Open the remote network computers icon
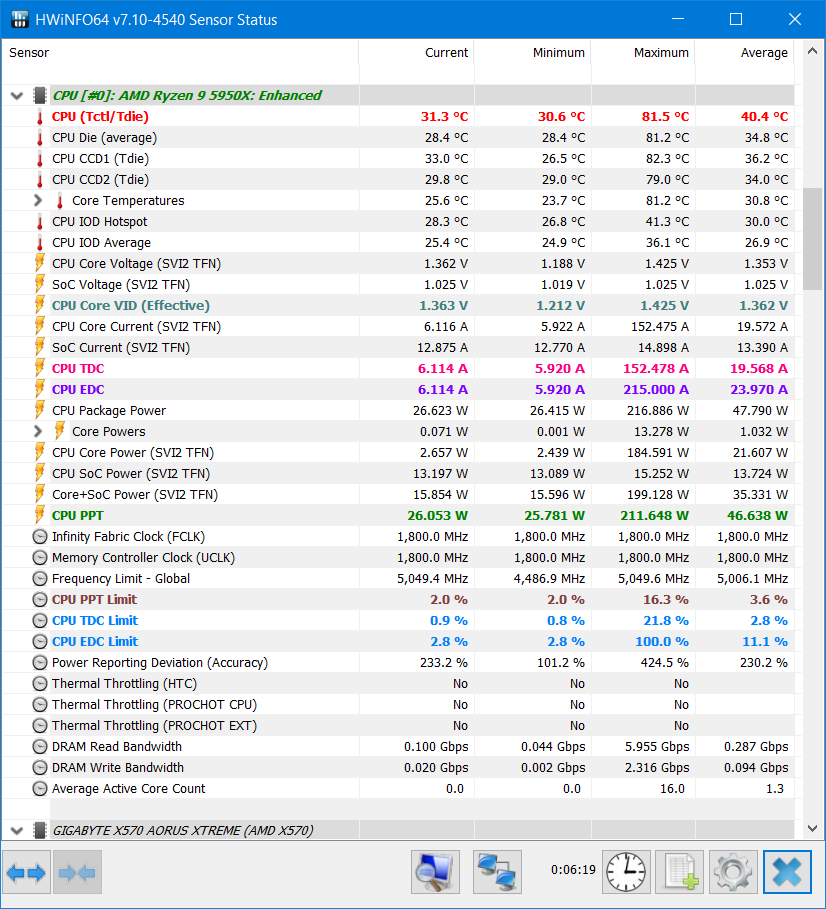826x909 pixels. coord(497,872)
